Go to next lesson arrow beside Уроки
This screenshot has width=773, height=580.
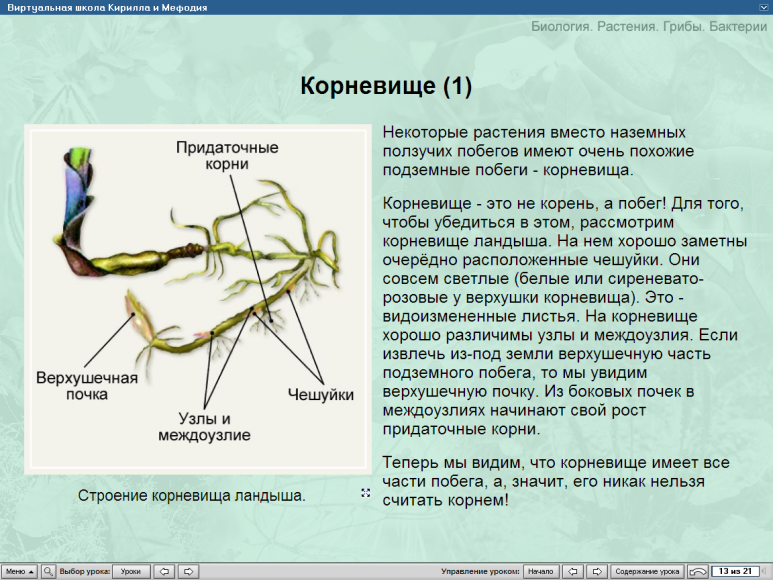[188, 571]
